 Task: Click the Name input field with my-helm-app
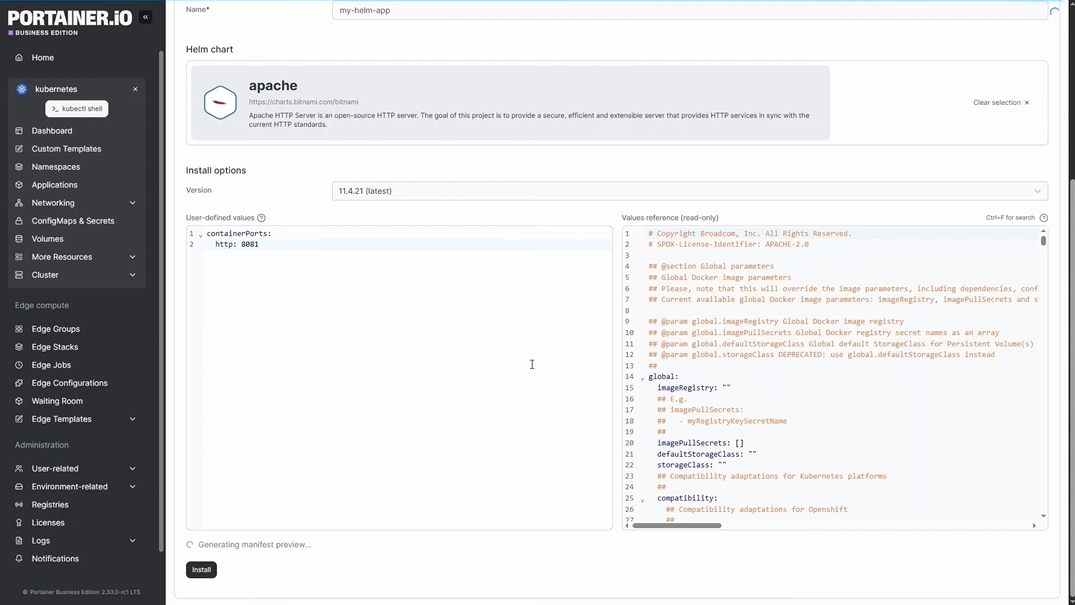pyautogui.click(x=689, y=10)
